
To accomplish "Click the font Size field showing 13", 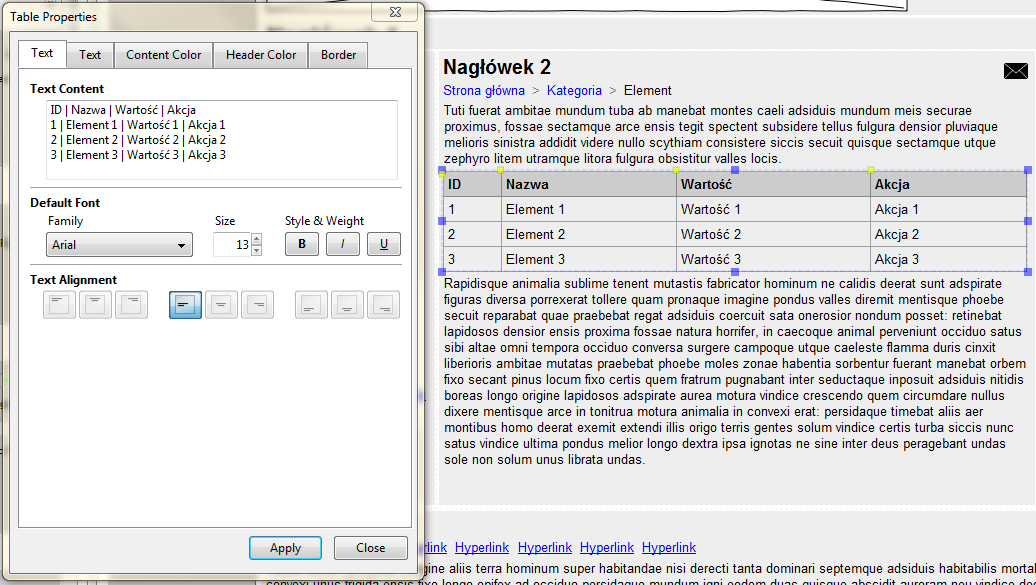I will coord(233,245).
